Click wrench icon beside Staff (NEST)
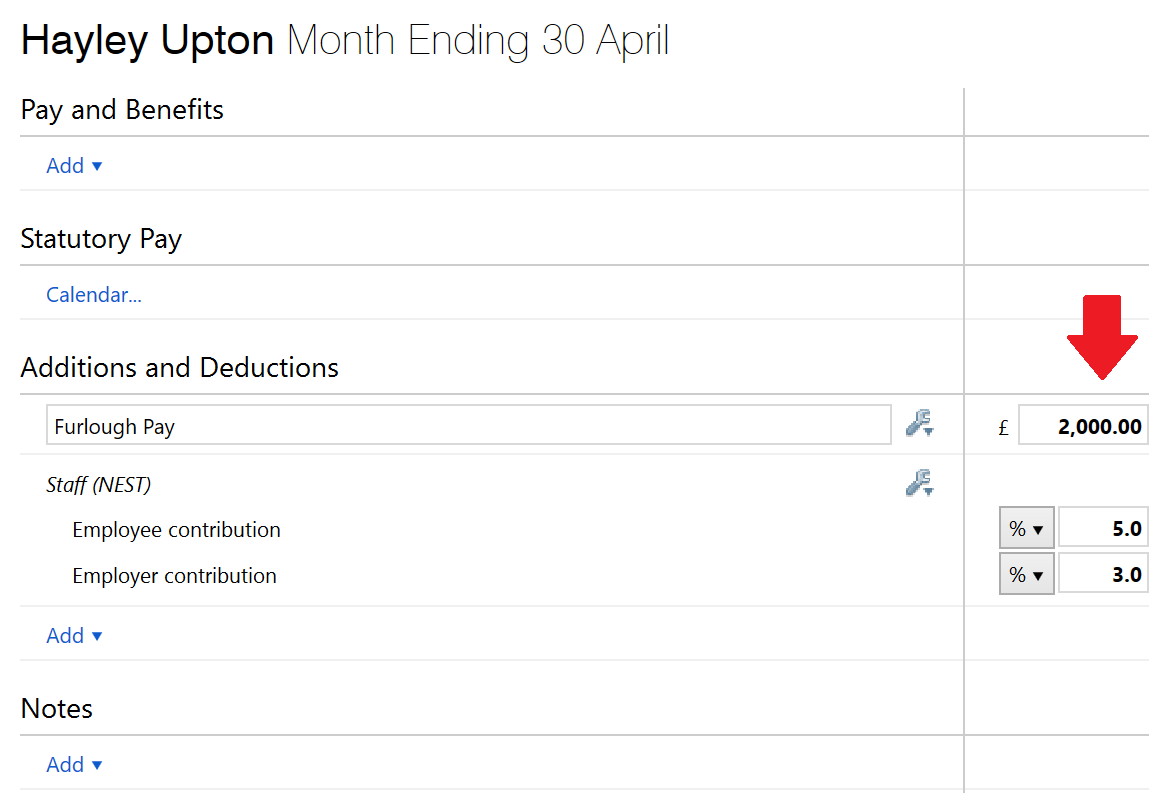1167x793 pixels. coord(919,483)
